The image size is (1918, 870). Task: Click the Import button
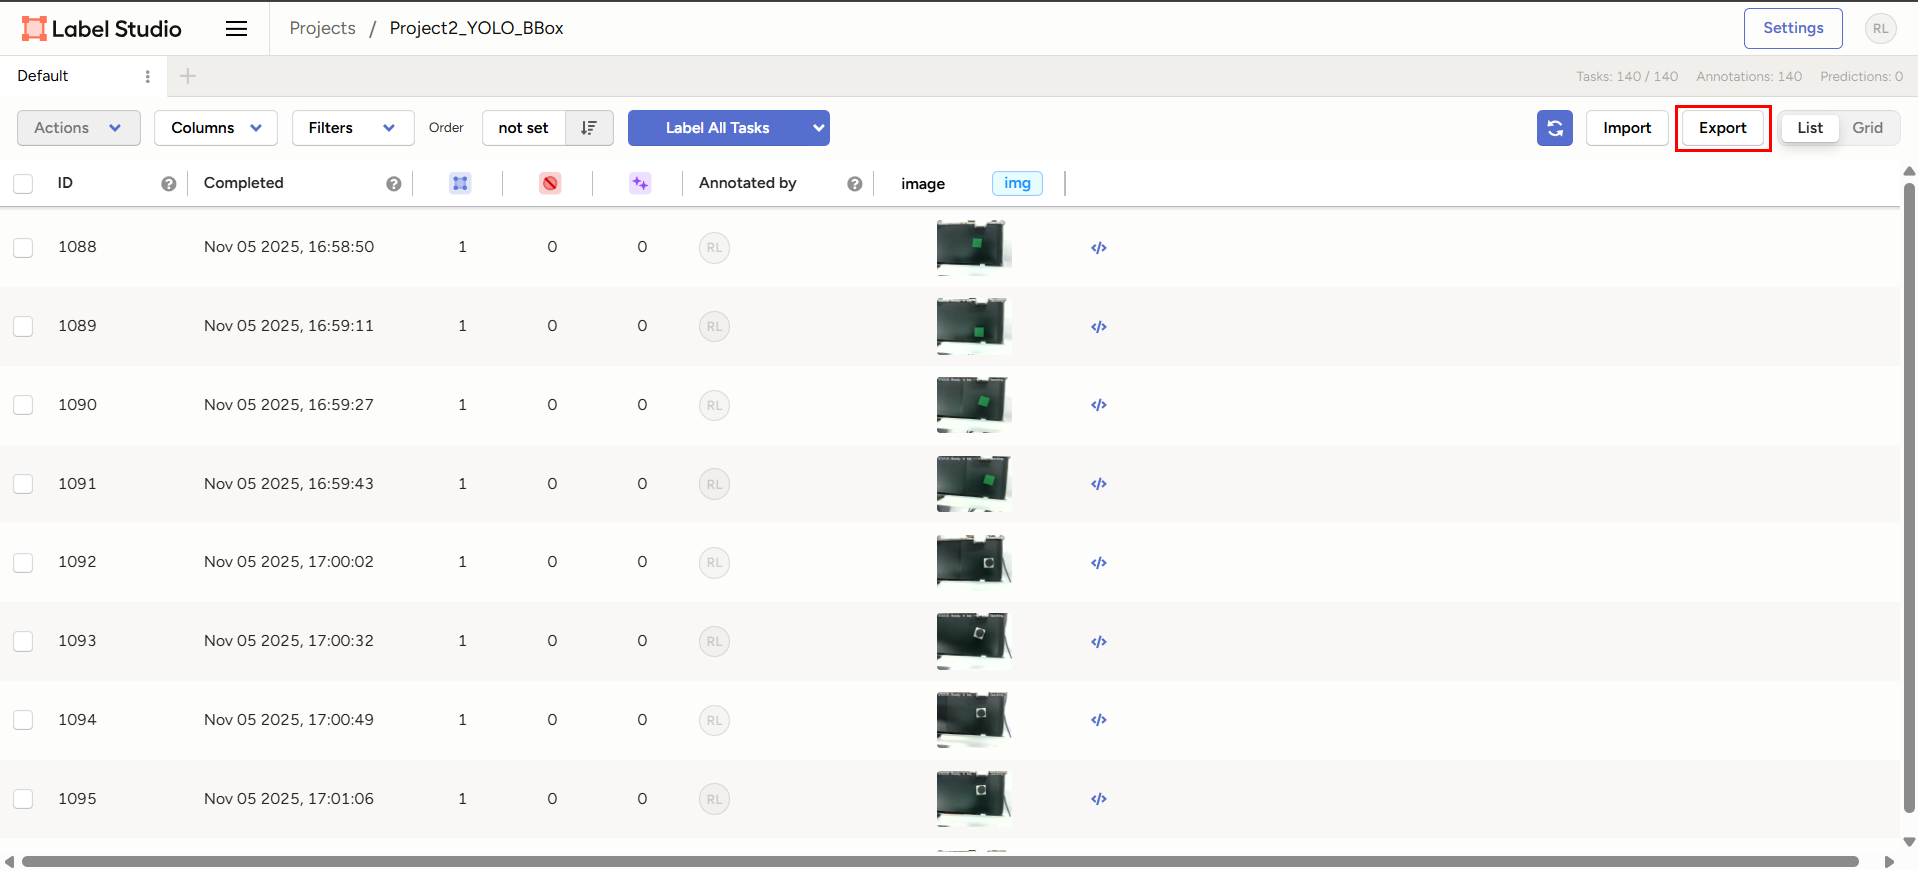tap(1627, 128)
